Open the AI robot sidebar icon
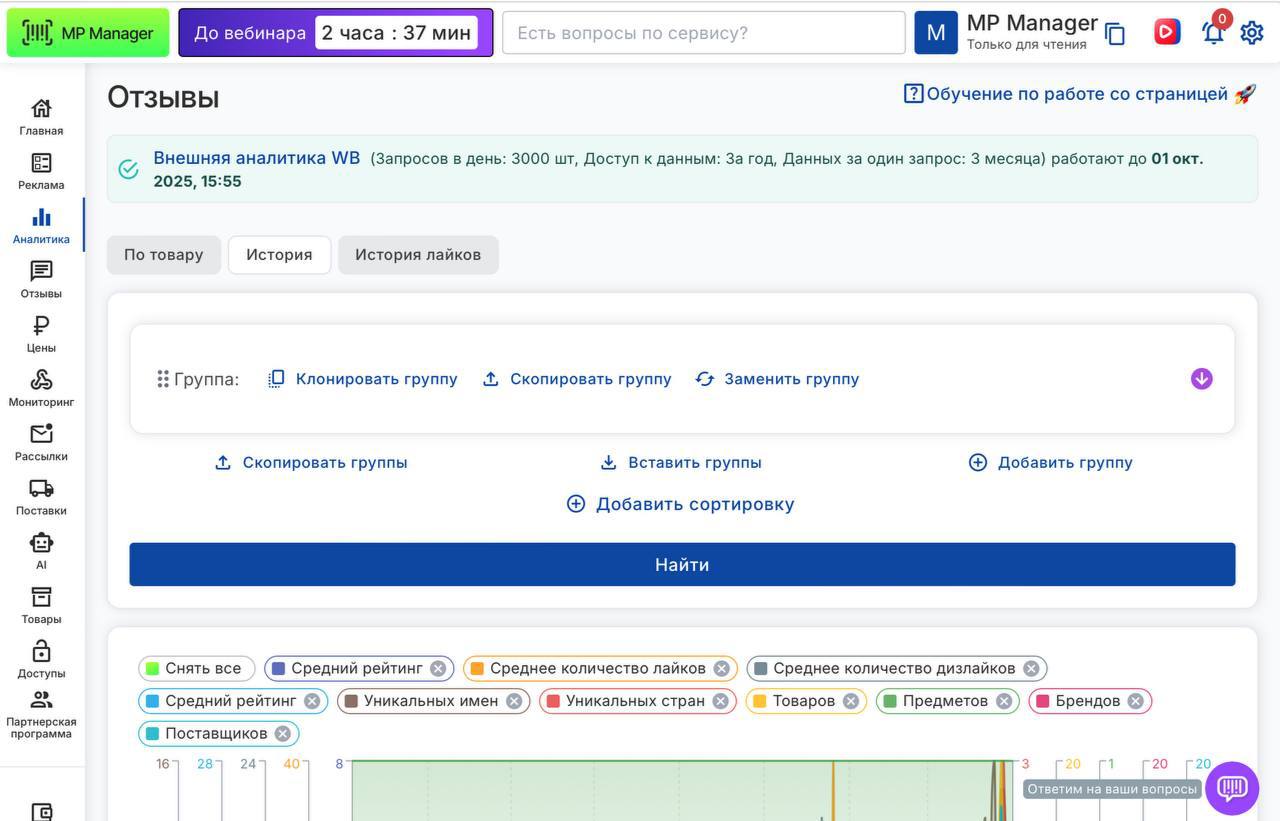This screenshot has width=1280, height=821. pyautogui.click(x=41, y=550)
